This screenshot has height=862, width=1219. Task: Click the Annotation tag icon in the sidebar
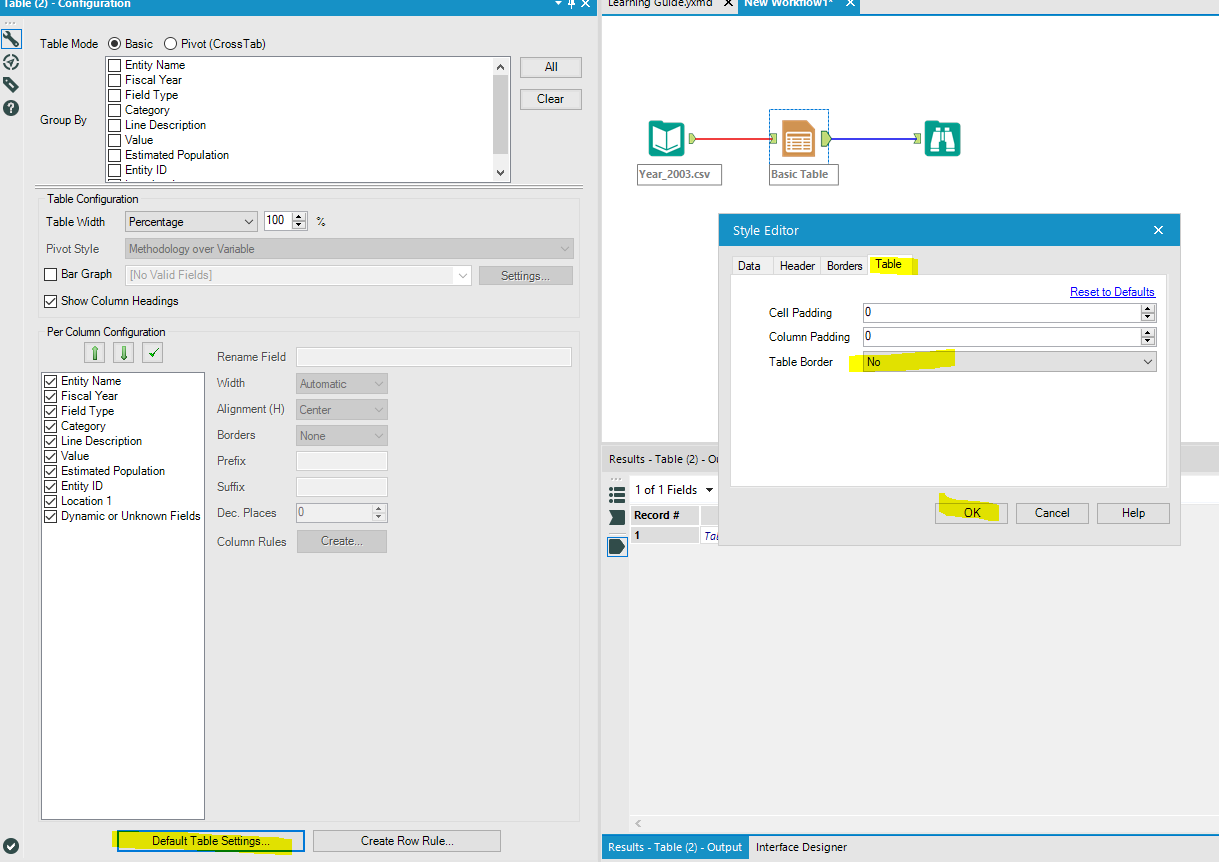[12, 84]
